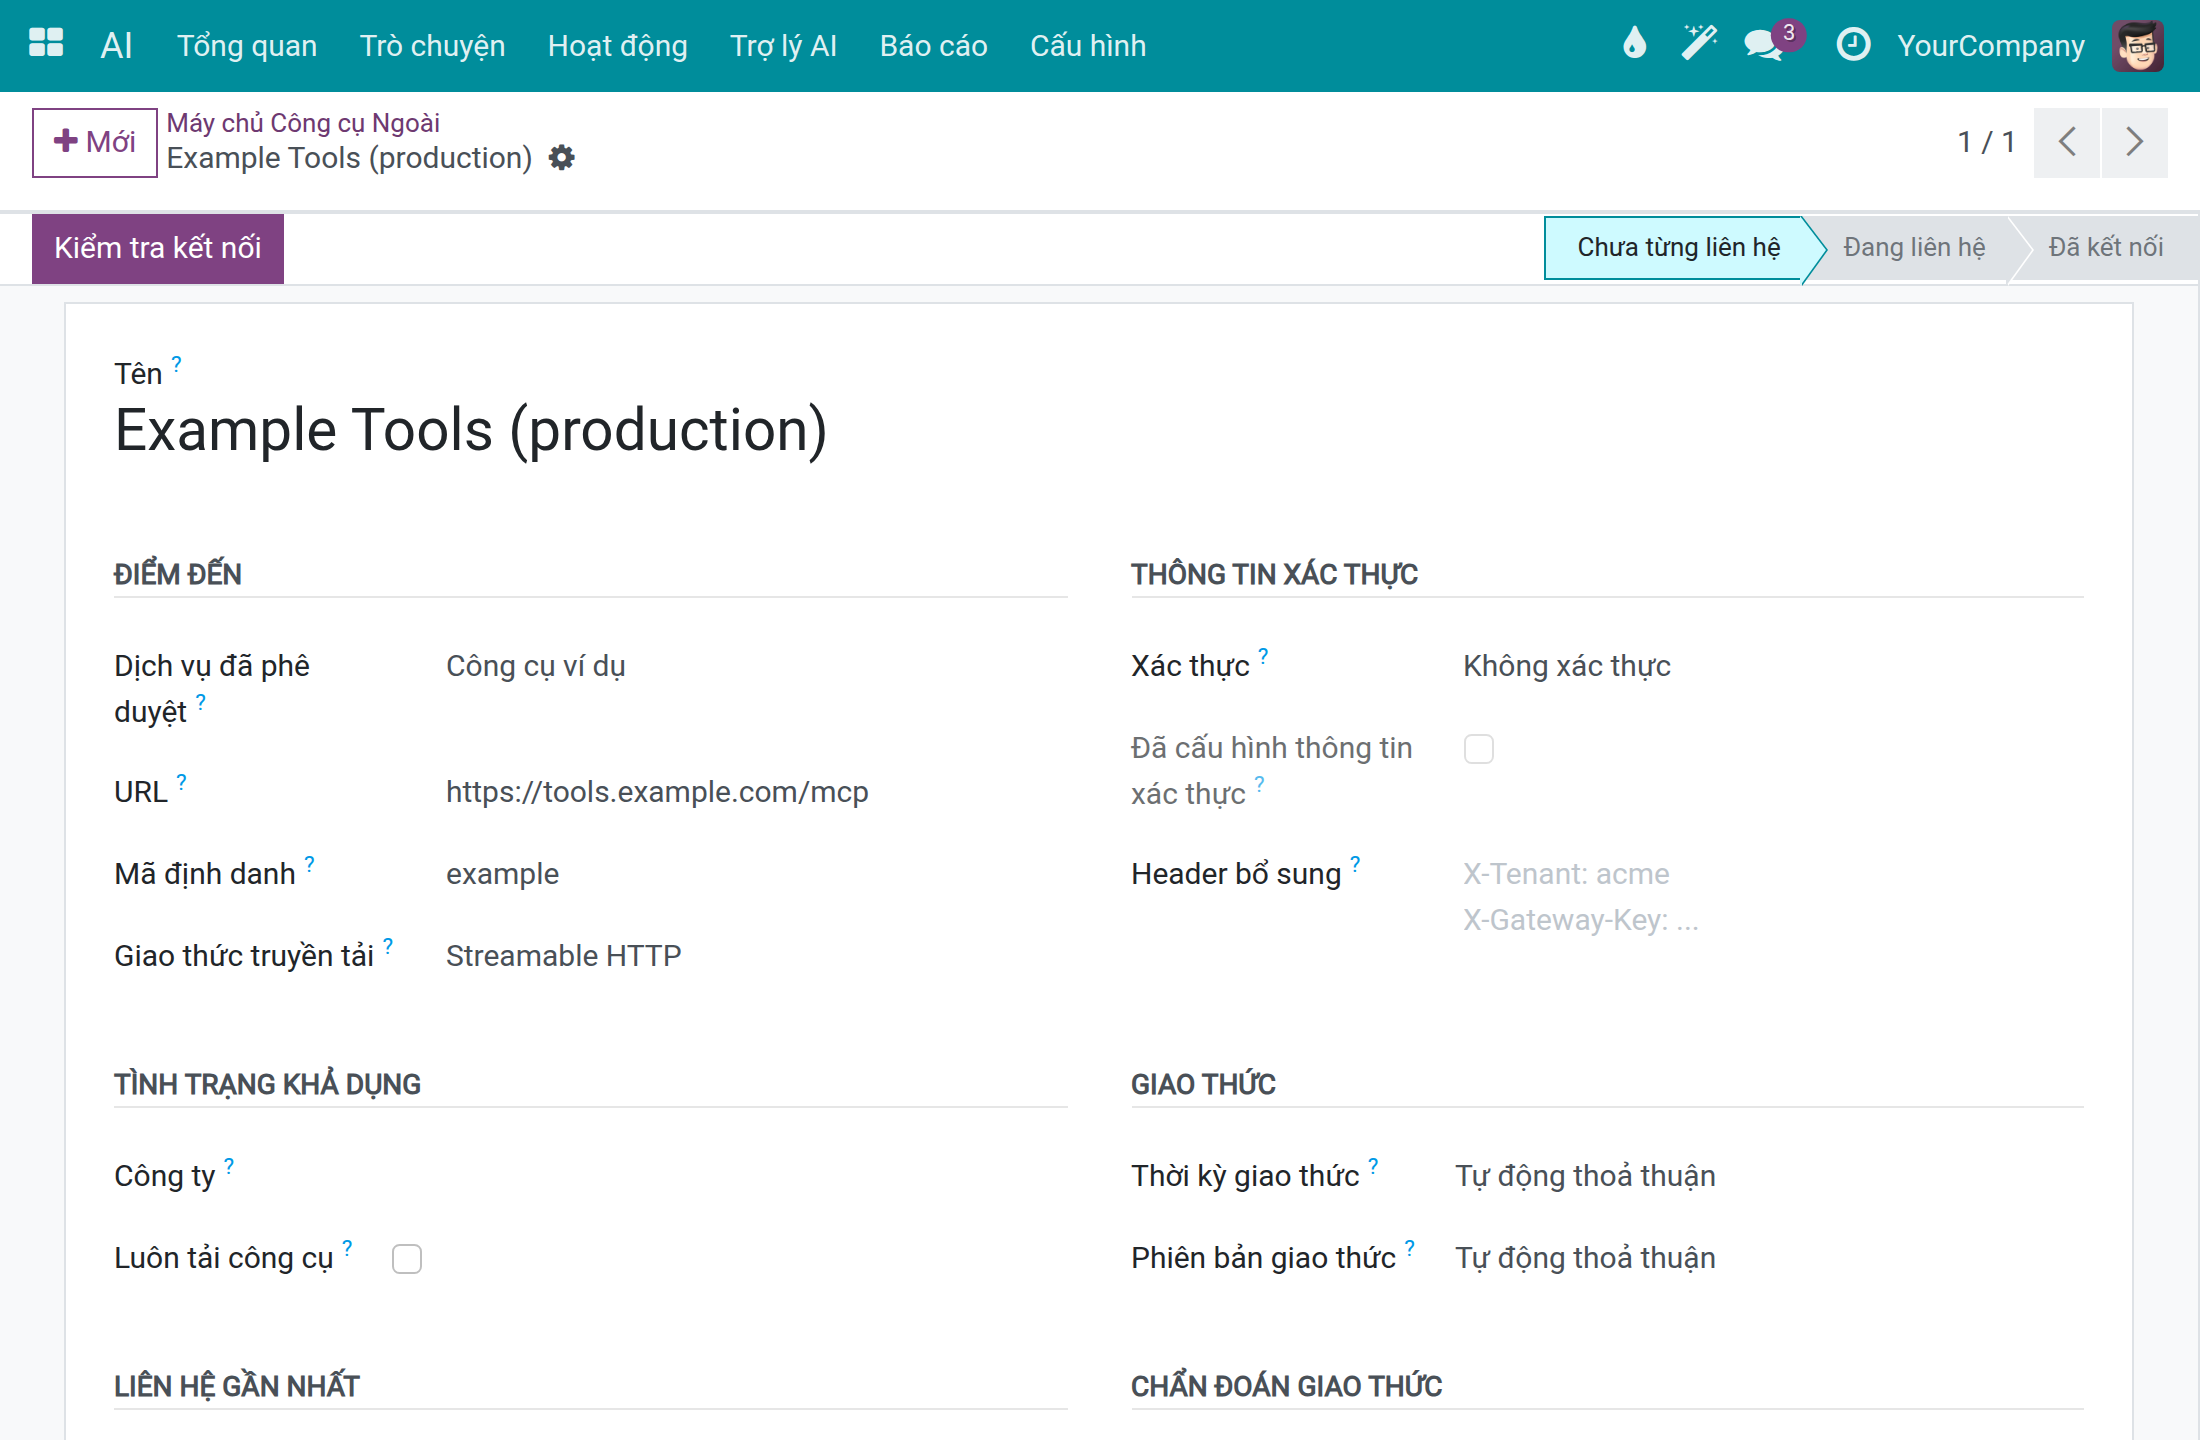Go to next record arrow
This screenshot has height=1440, width=2200.
(x=2135, y=142)
